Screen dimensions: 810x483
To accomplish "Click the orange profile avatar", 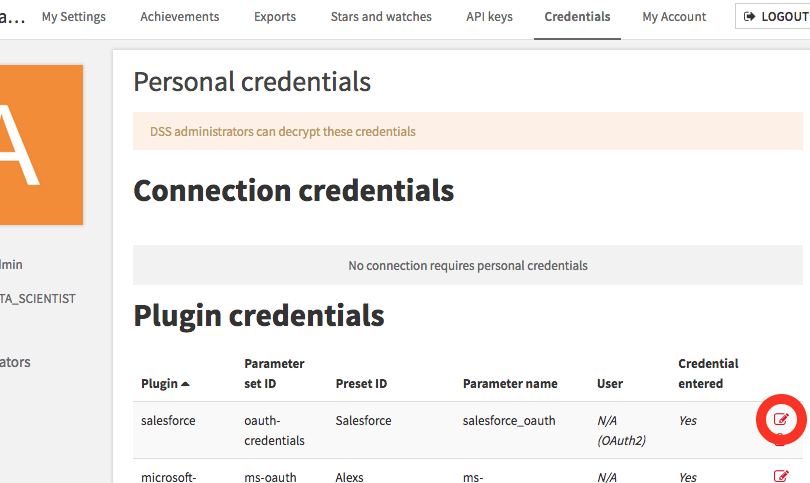I will (40, 145).
